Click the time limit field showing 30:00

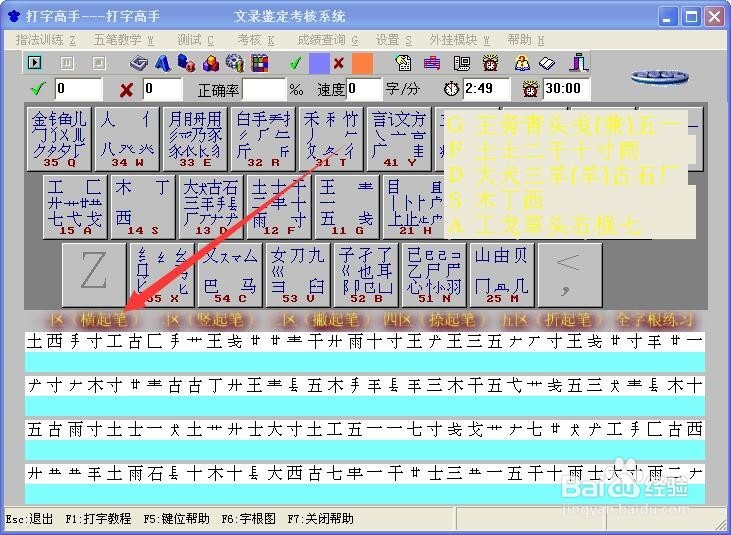(567, 89)
